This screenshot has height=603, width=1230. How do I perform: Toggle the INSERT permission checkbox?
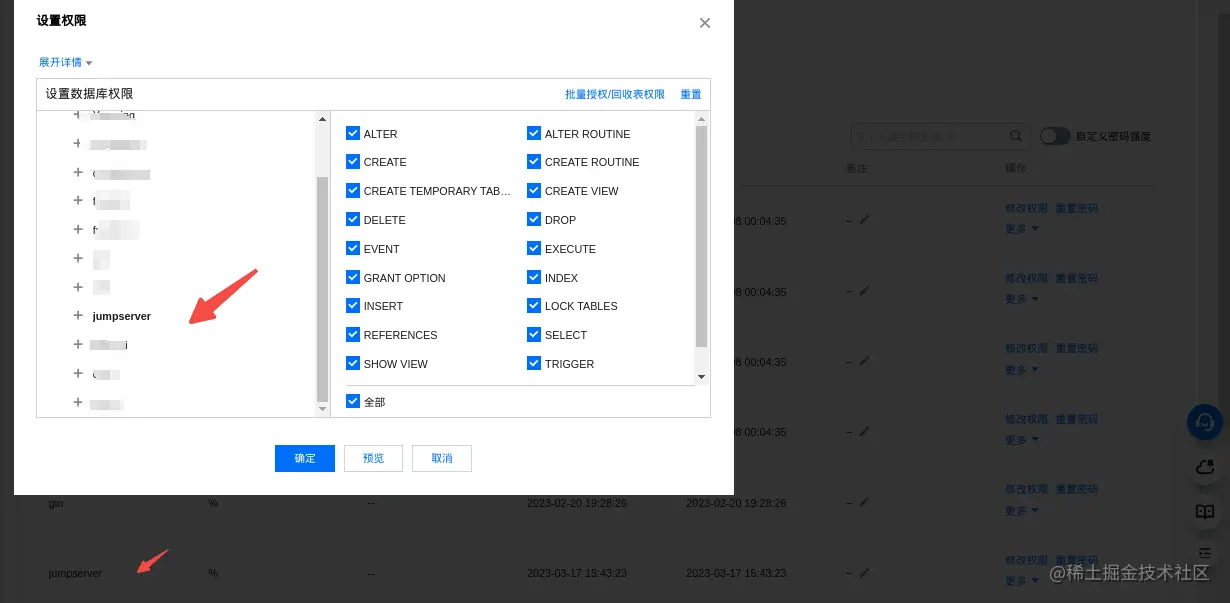(x=353, y=306)
